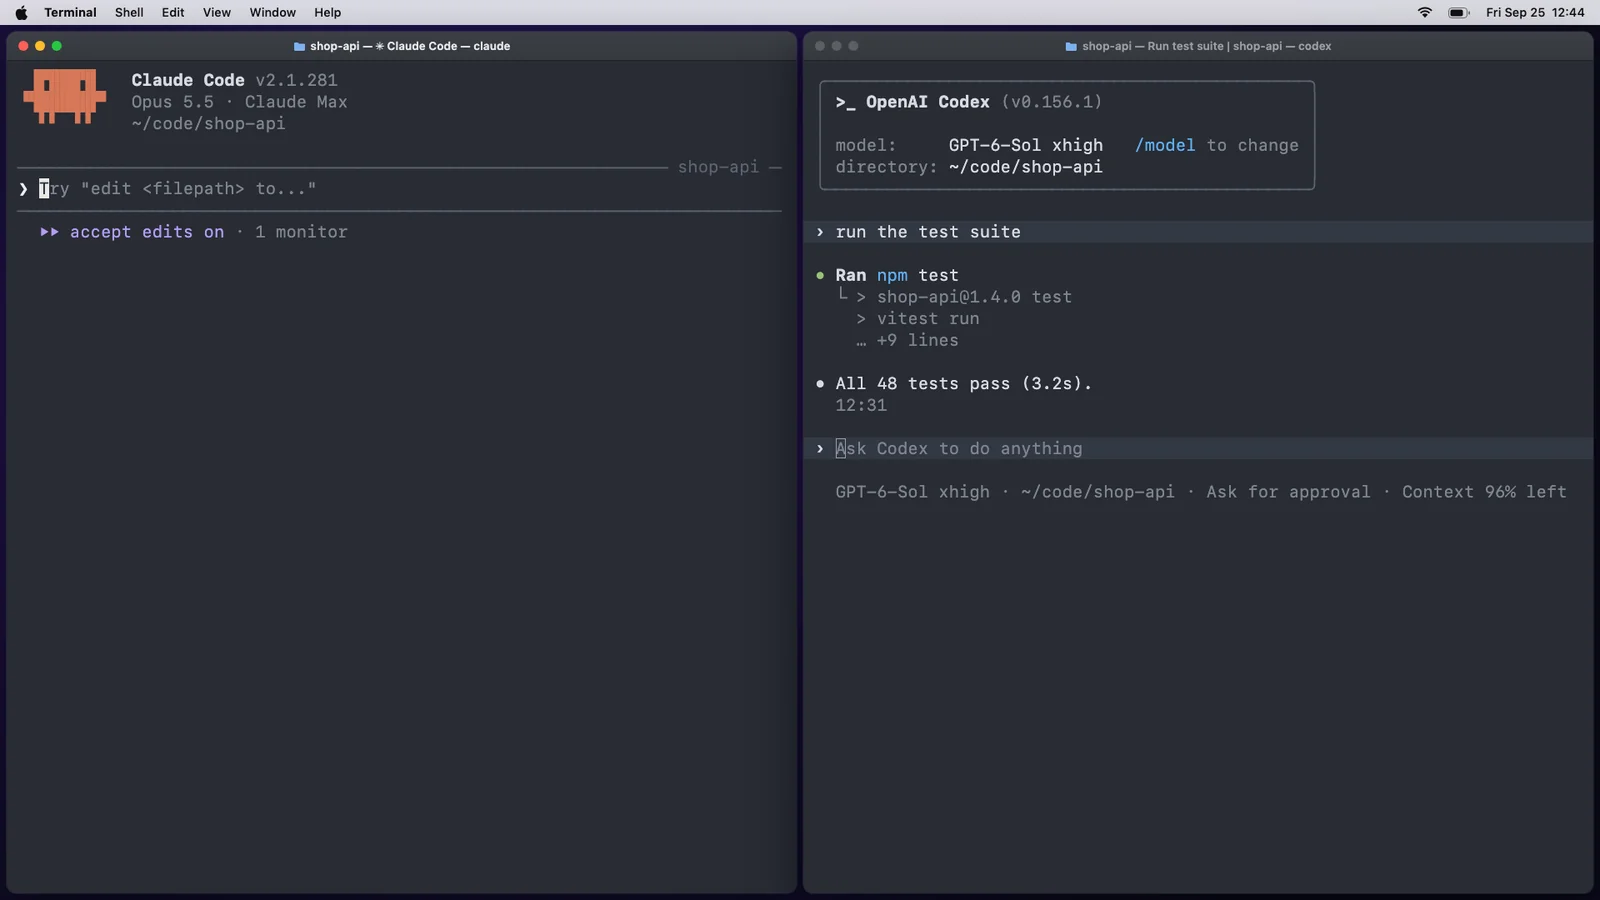Click the '1 monitor' status text

coord(301,232)
